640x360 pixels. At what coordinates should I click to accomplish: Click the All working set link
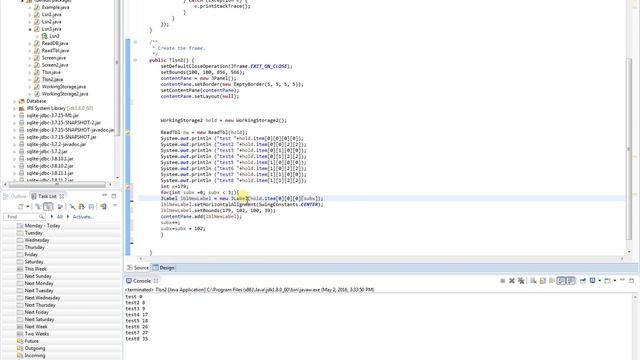click(x=60, y=217)
